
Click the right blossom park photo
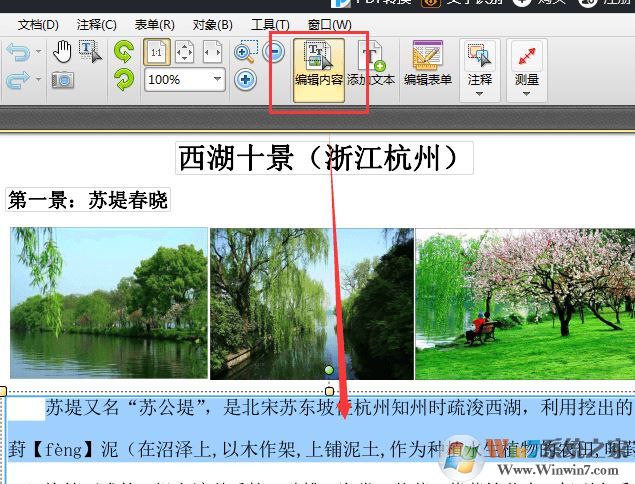pyautogui.click(x=525, y=304)
